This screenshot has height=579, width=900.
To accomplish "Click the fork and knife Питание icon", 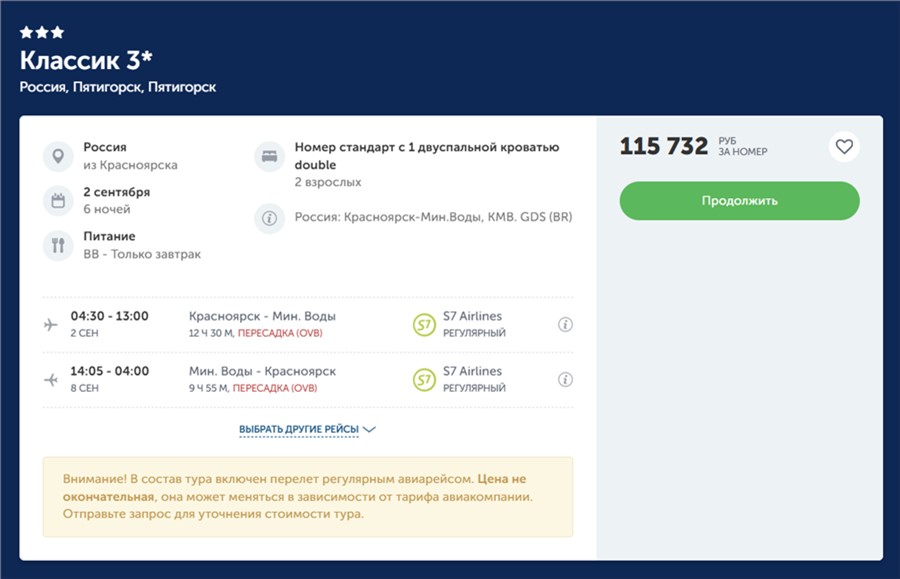I will click(58, 245).
